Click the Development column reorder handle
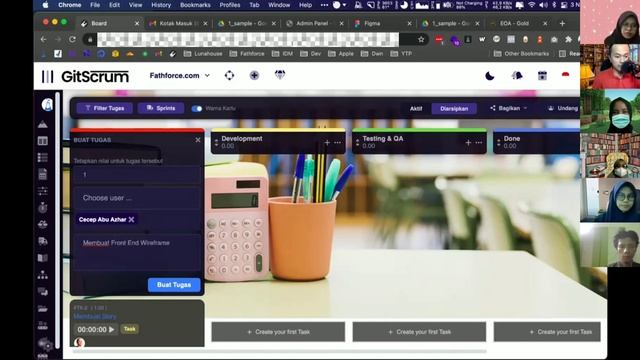640x360 pixels. click(x=216, y=142)
